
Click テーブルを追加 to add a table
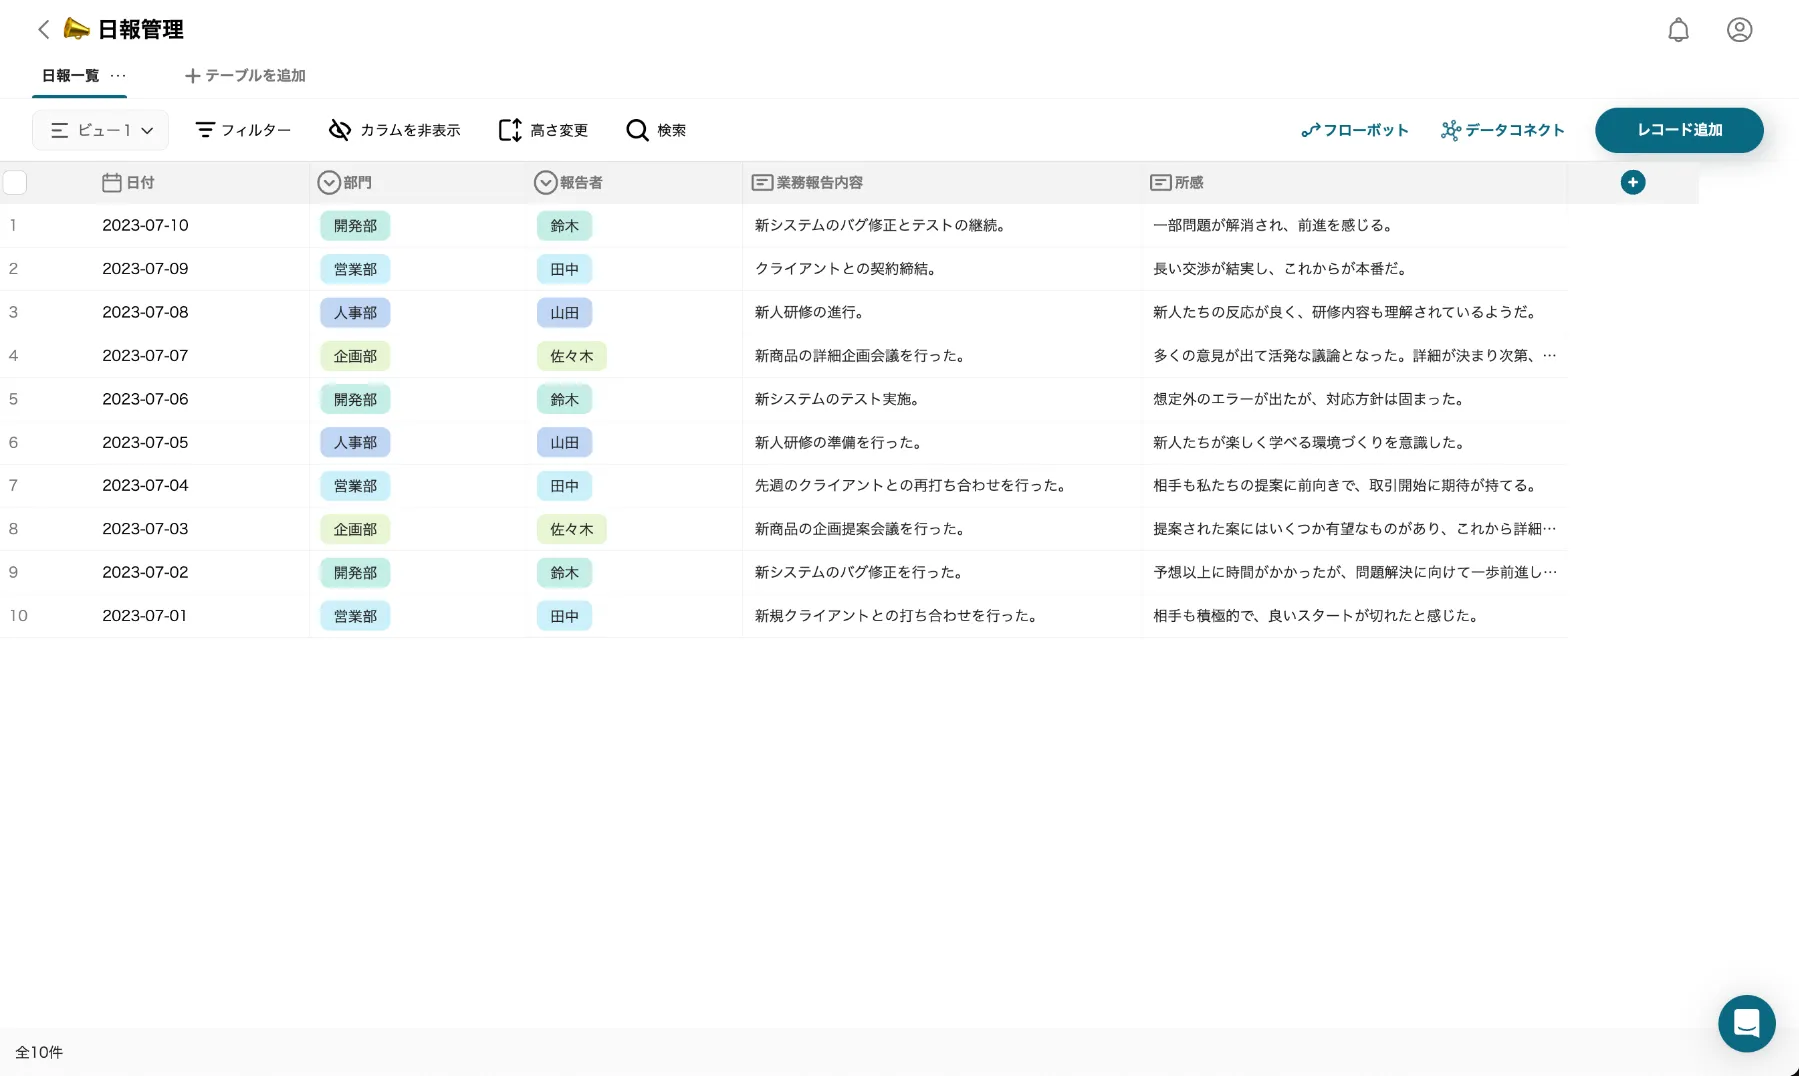(244, 75)
